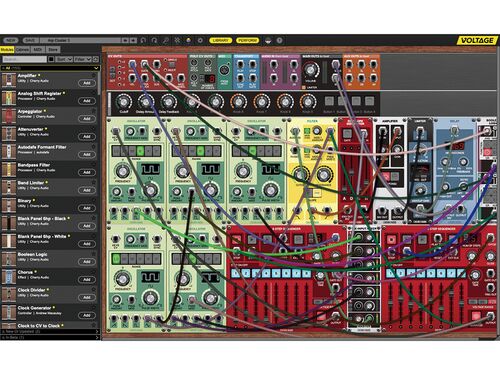
Task: Open the Filter dropdown
Action: [82, 59]
